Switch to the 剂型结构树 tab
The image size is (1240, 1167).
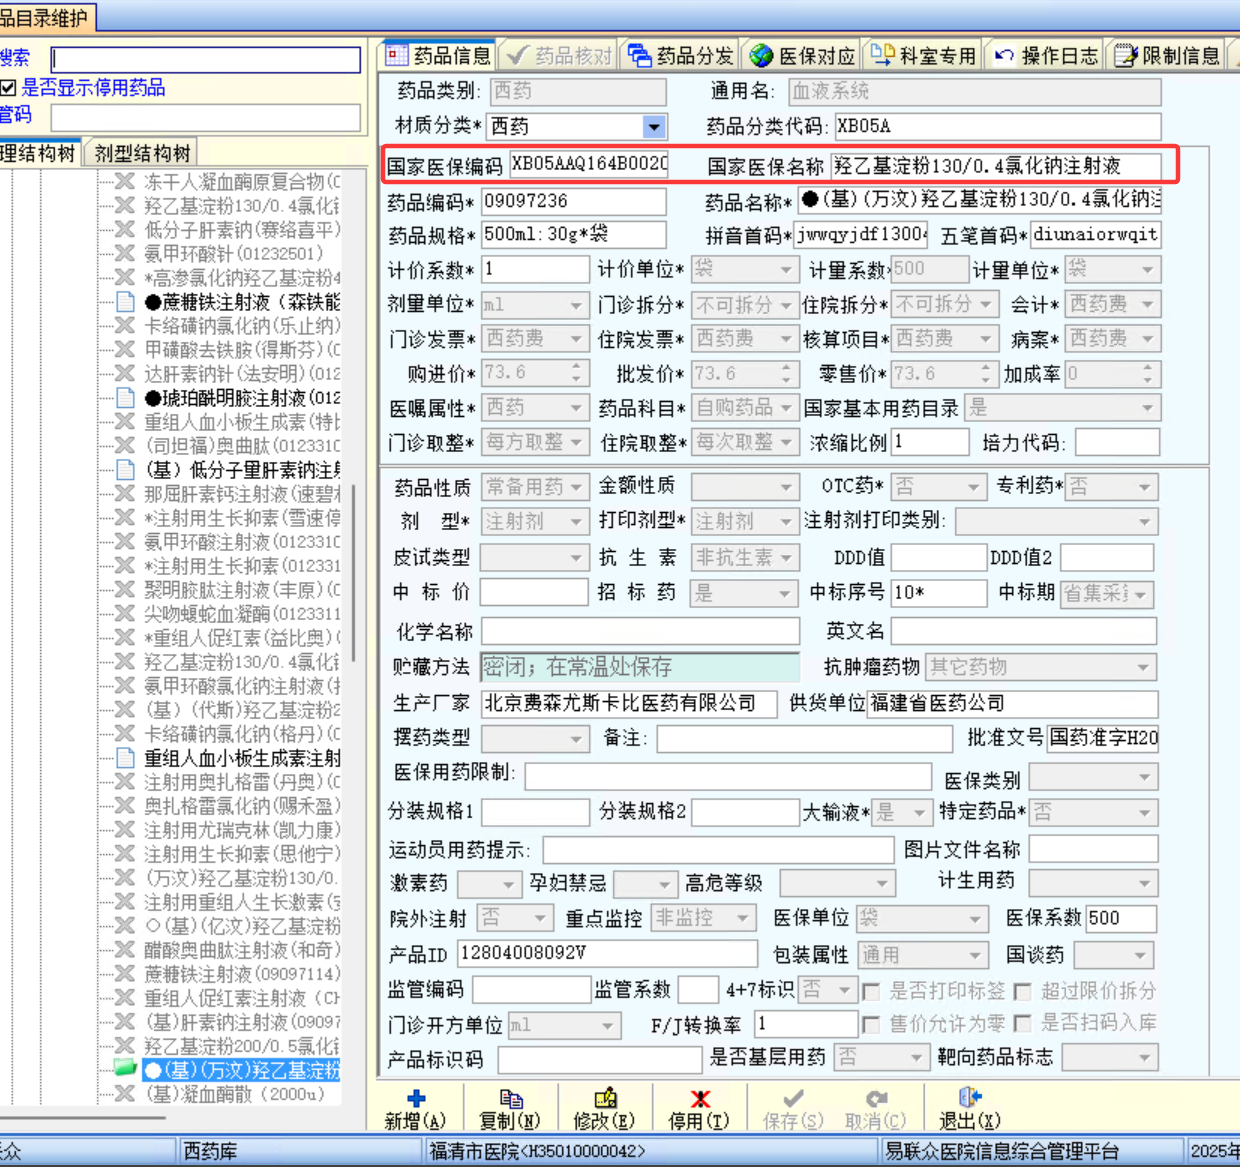click(142, 153)
